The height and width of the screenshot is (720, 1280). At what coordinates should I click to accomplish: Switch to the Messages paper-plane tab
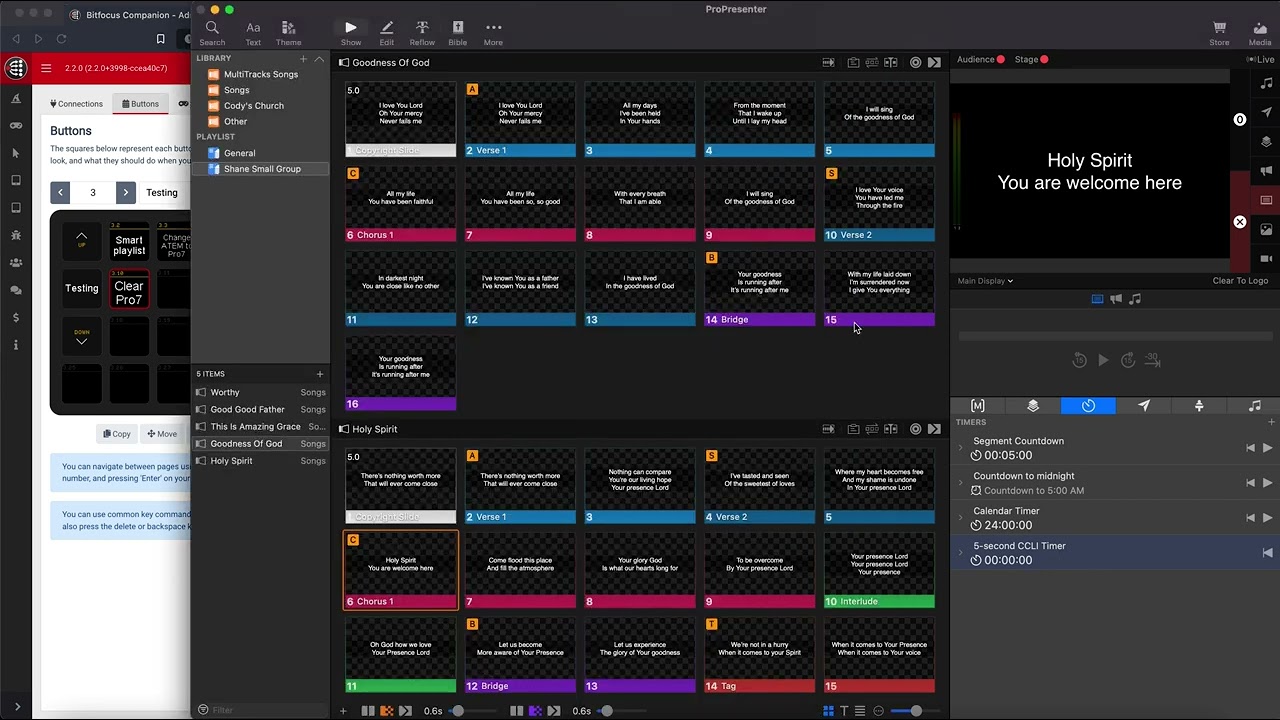tap(1144, 406)
